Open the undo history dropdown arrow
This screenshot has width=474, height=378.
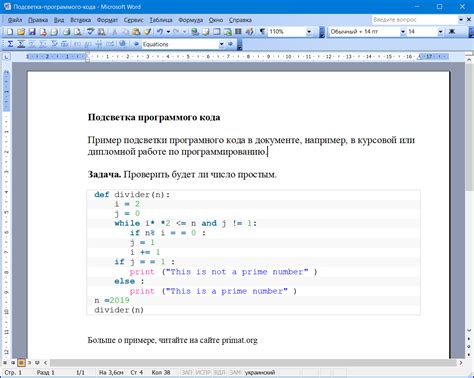point(168,32)
